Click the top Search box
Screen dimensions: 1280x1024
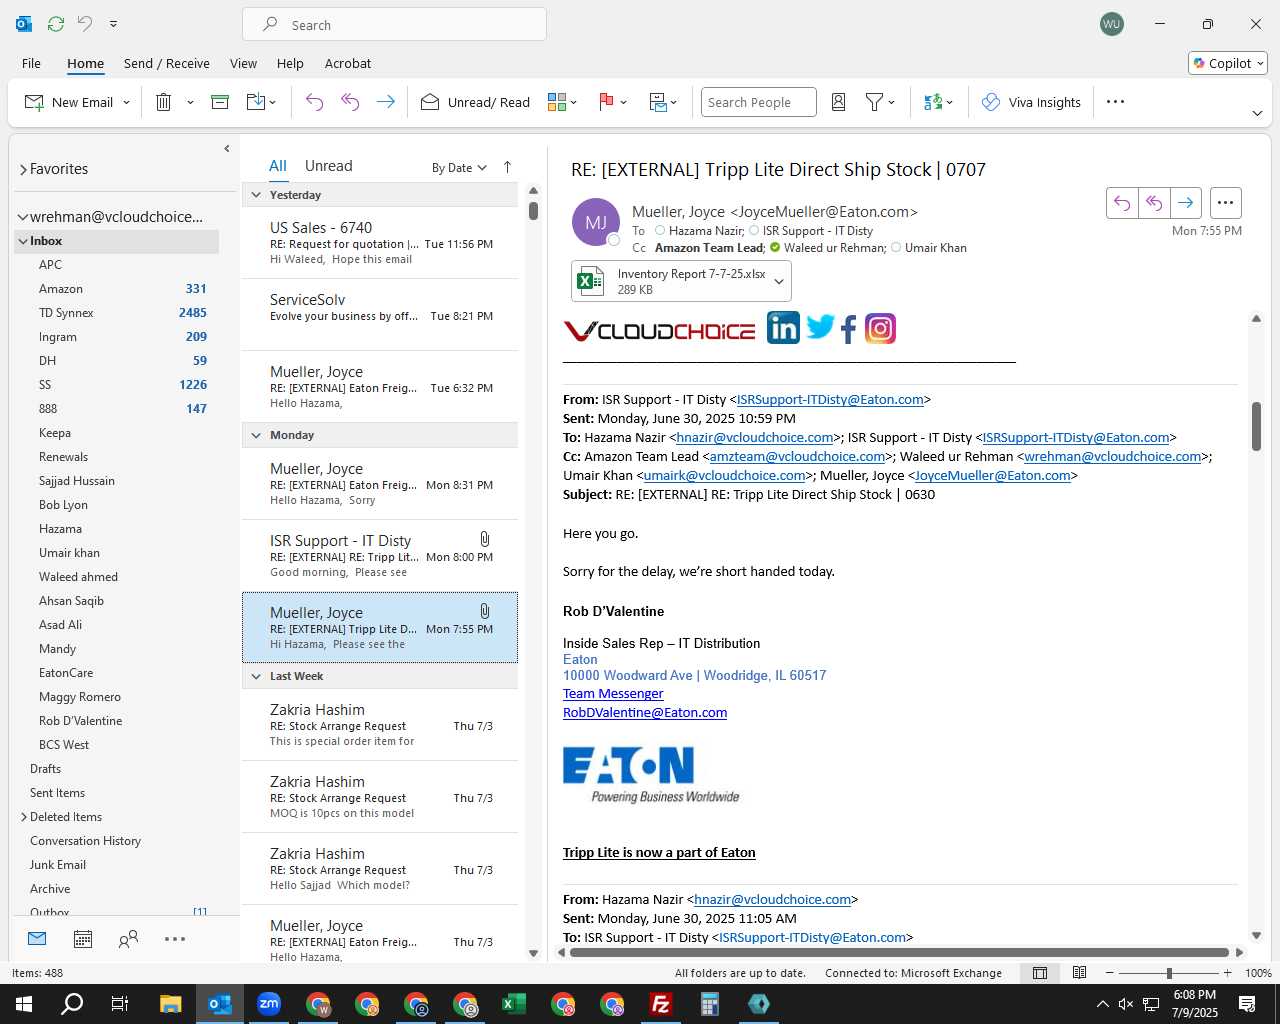click(394, 25)
